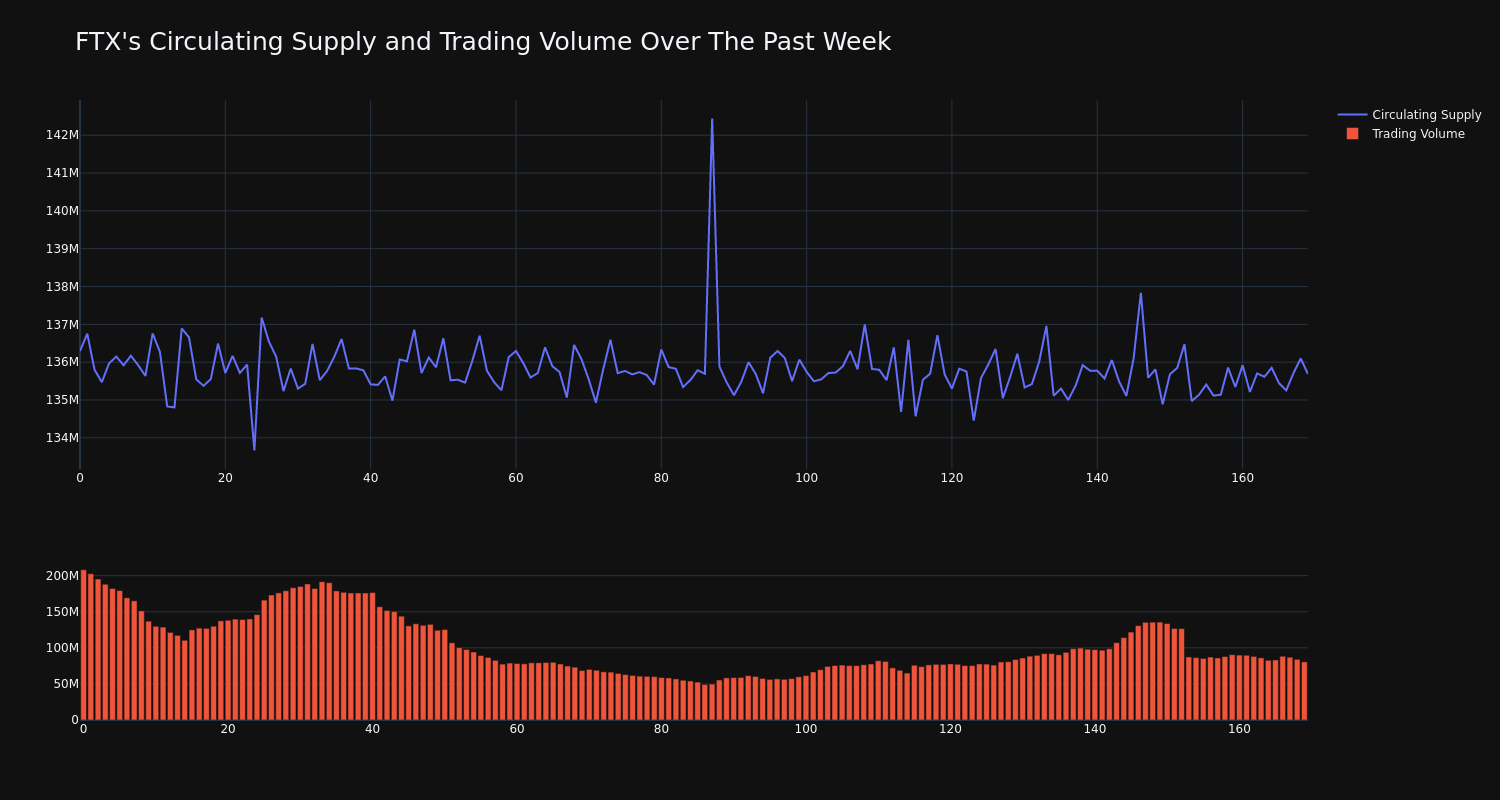Click the Trading Volume legend color swatch
Image resolution: width=1500 pixels, height=800 pixels.
[1352, 134]
